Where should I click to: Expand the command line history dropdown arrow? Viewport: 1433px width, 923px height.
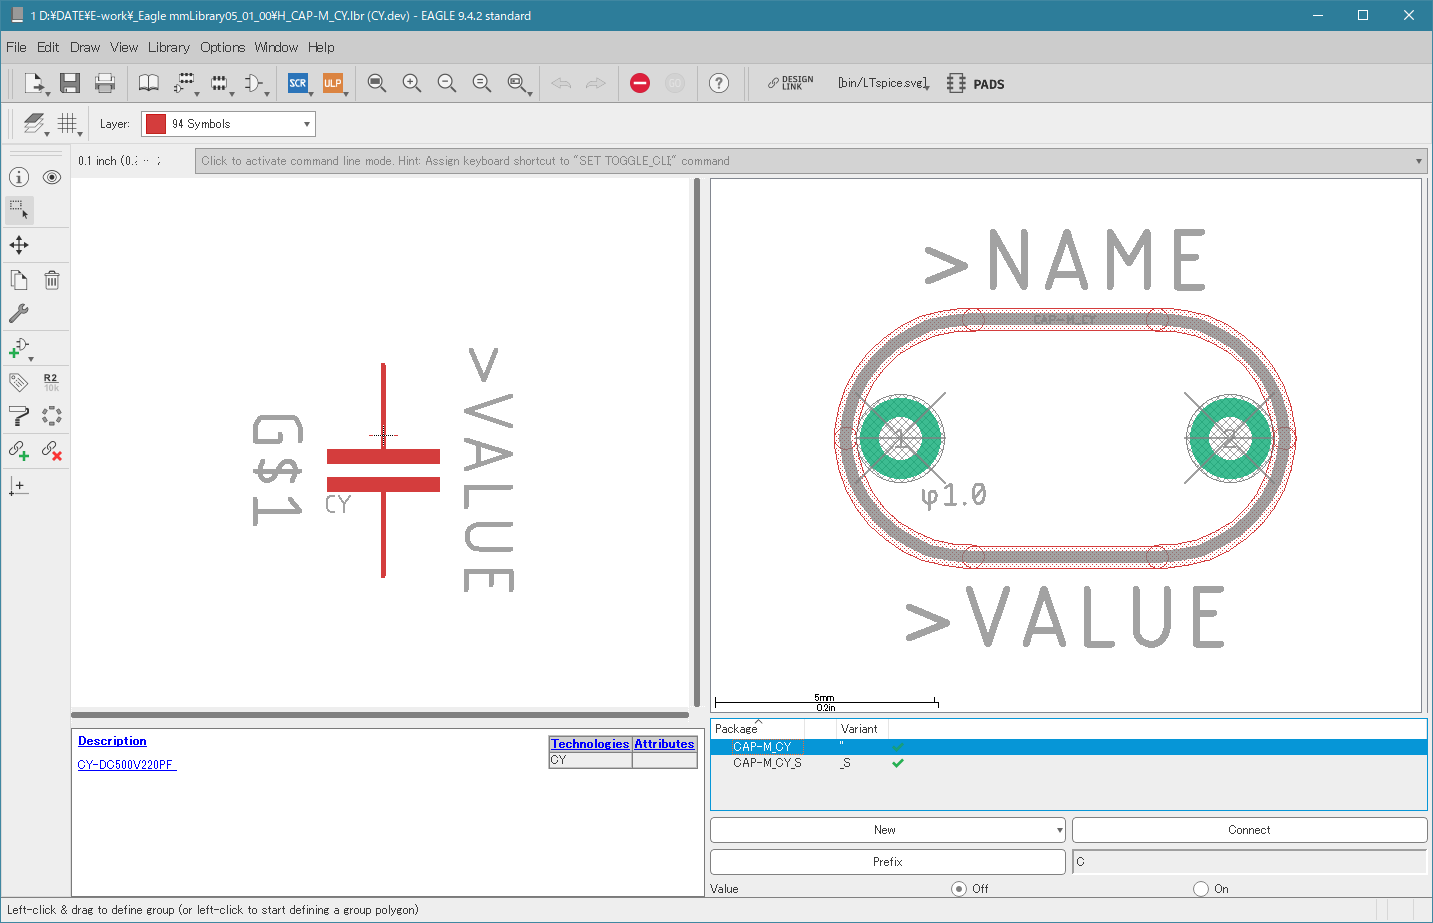(1418, 161)
